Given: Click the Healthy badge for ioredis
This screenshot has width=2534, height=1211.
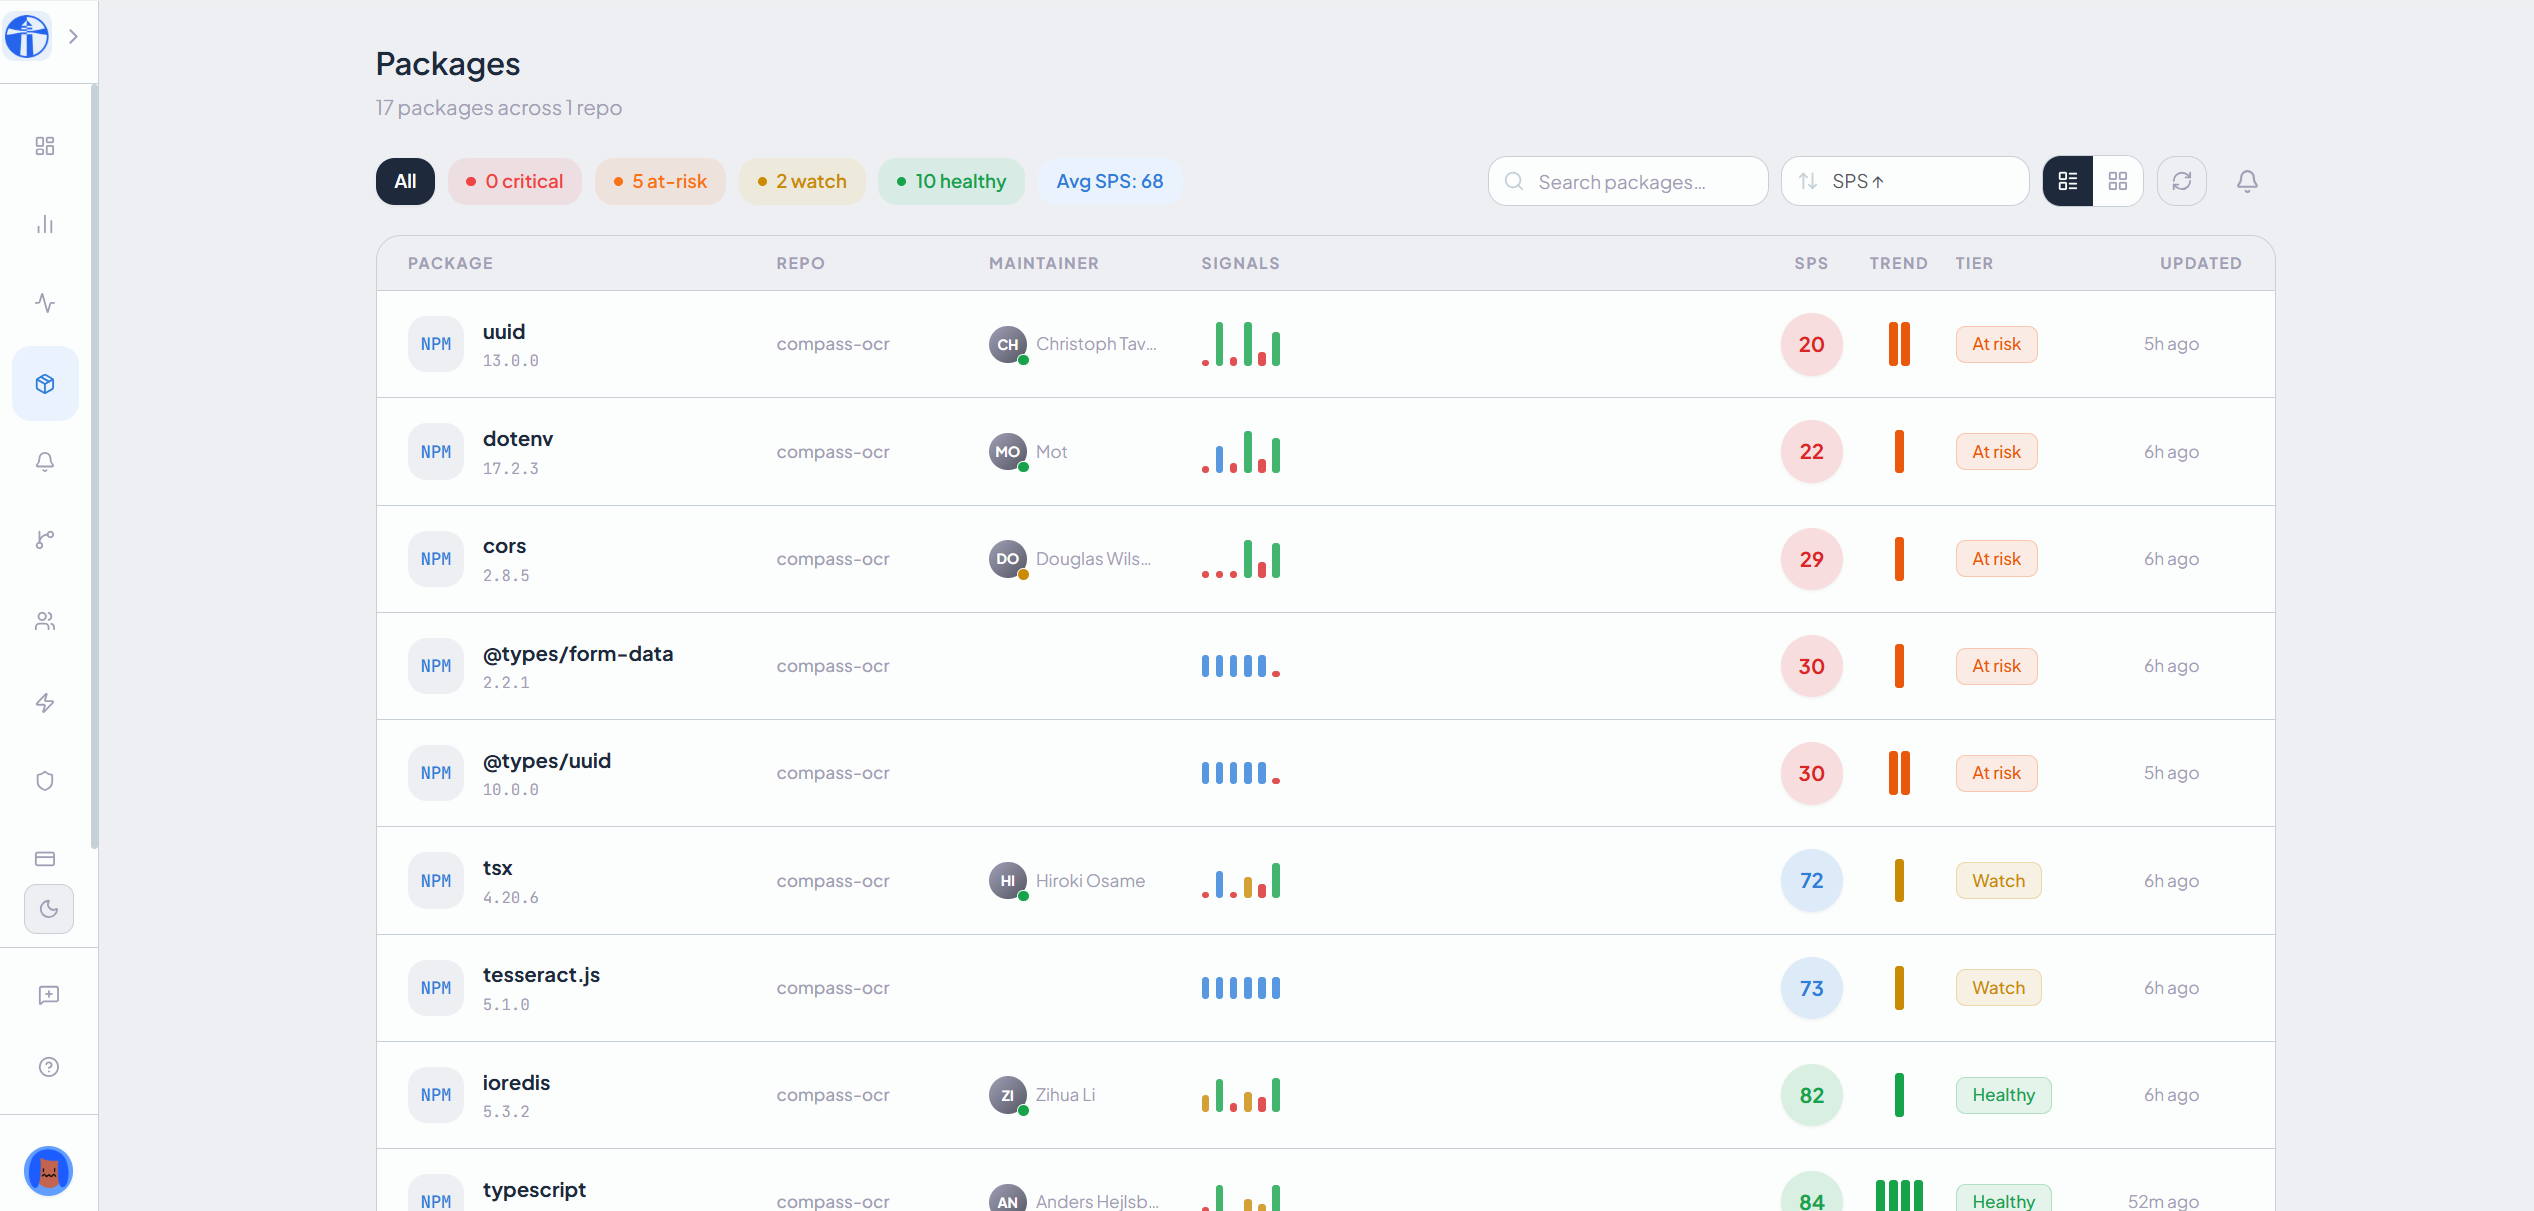Looking at the screenshot, I should coord(2003,1095).
